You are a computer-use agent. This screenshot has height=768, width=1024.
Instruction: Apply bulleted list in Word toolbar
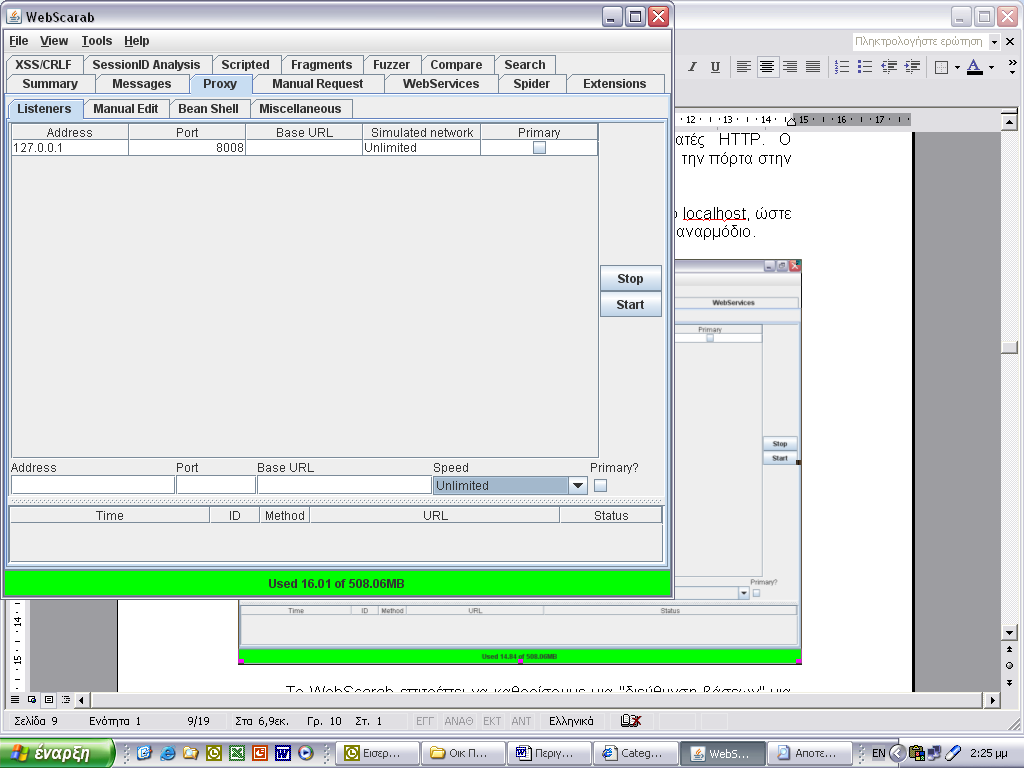(865, 67)
